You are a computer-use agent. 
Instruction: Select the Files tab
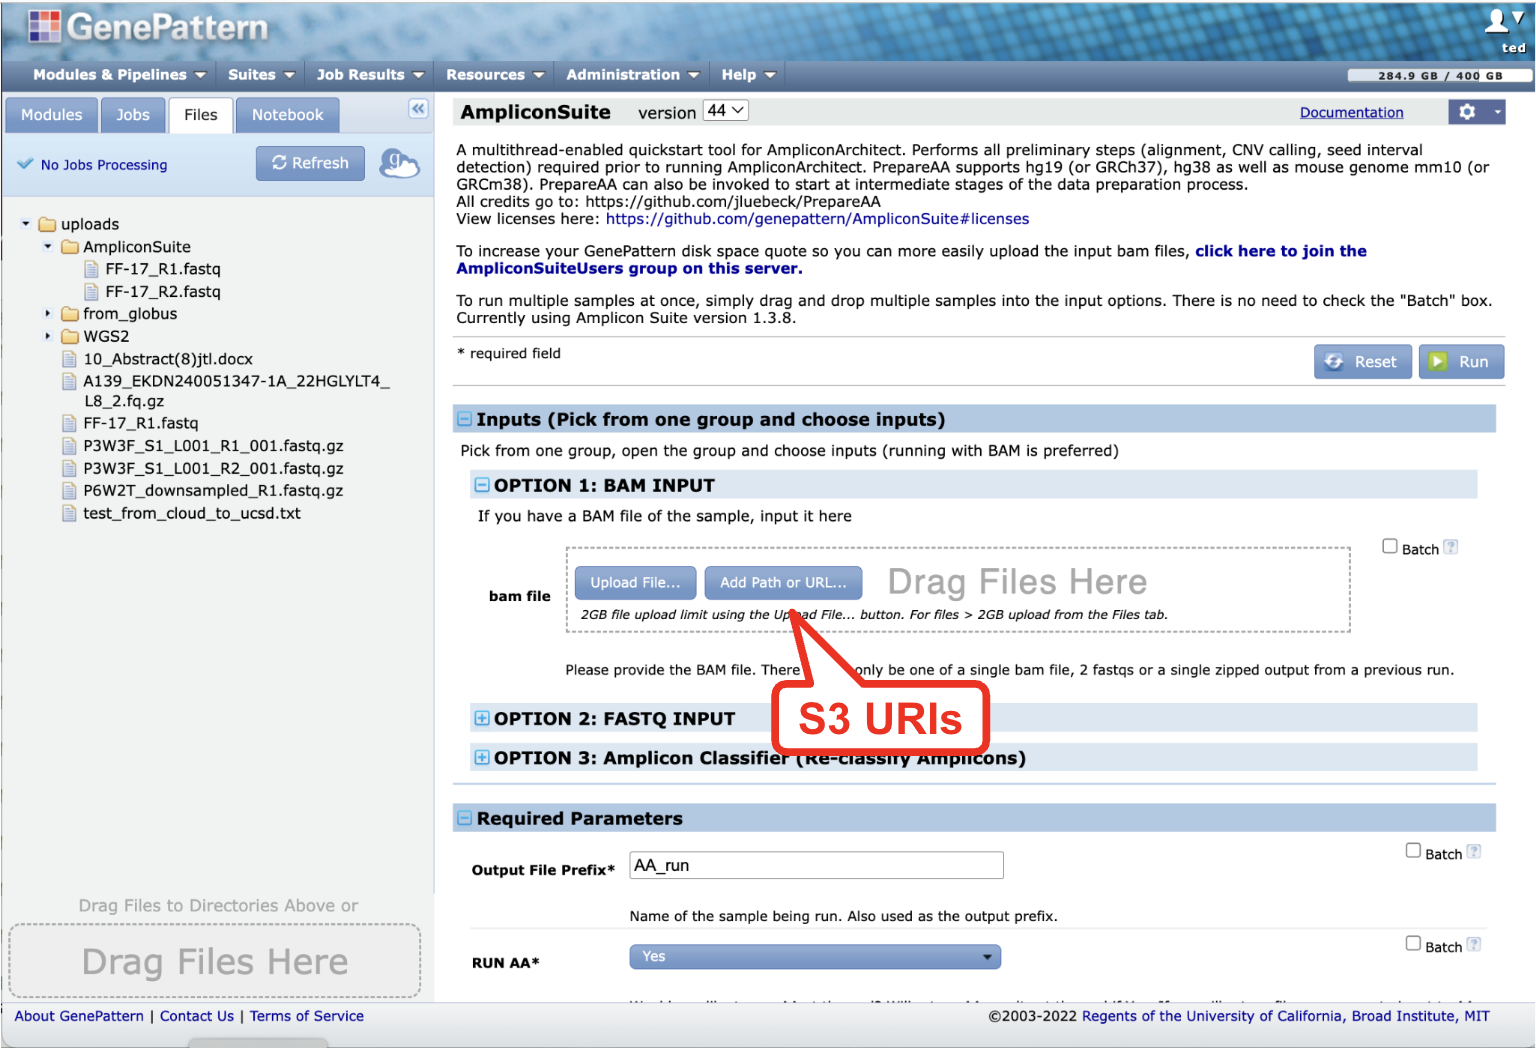(x=201, y=115)
